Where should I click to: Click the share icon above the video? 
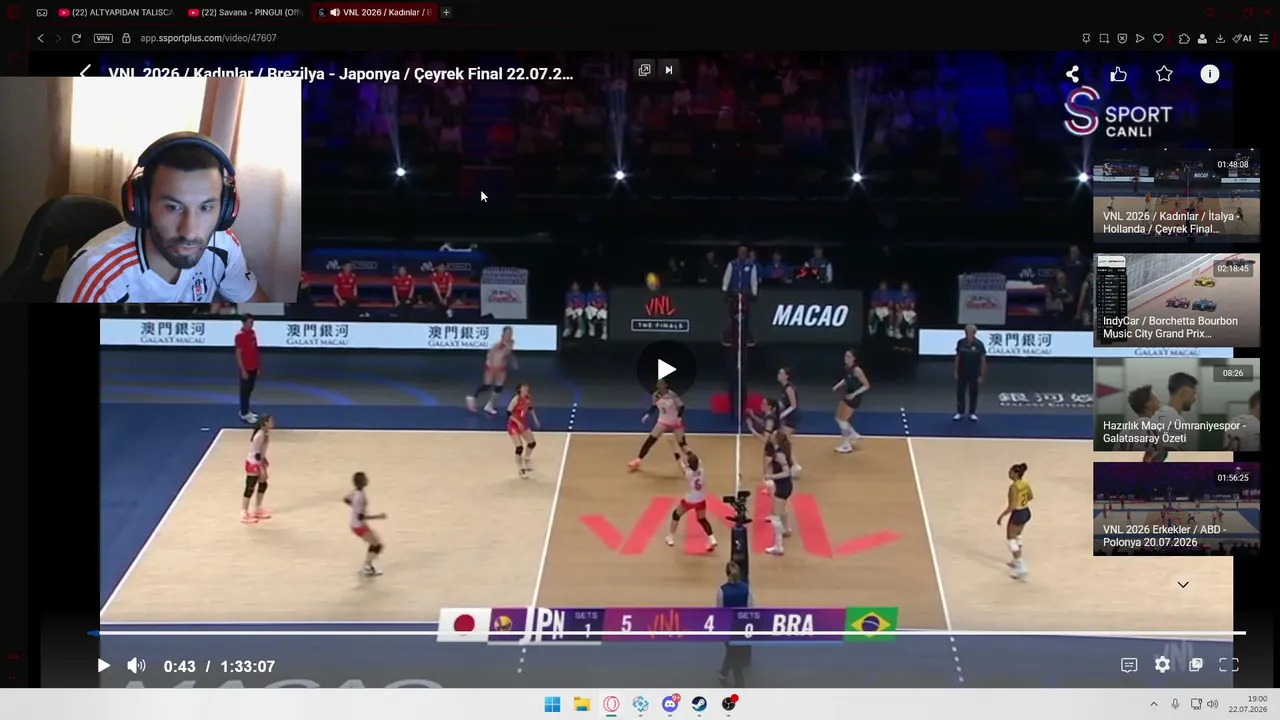point(1072,74)
